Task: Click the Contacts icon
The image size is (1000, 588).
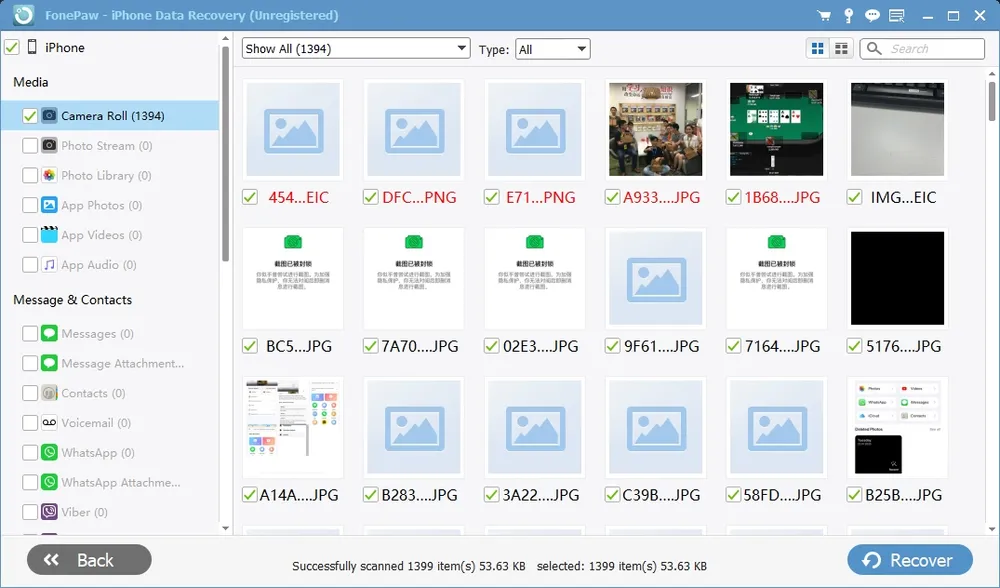Action: click(x=49, y=393)
